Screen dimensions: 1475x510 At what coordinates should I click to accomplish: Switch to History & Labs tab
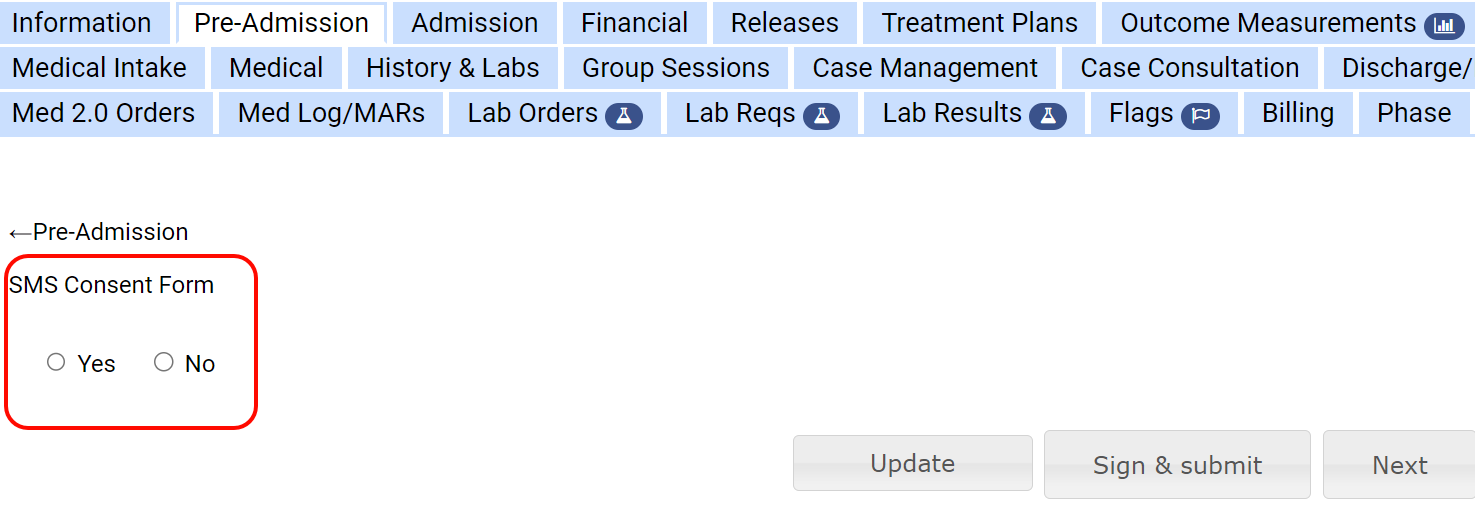[452, 68]
